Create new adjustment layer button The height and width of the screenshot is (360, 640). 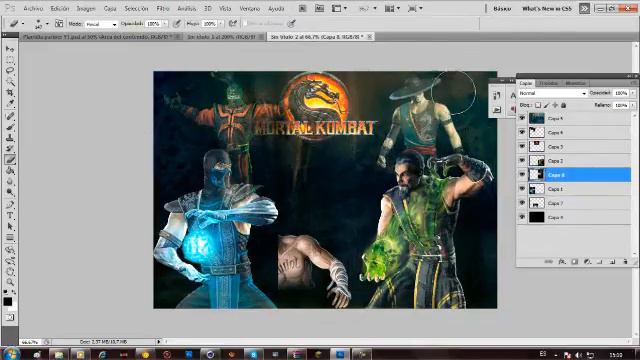[587, 262]
